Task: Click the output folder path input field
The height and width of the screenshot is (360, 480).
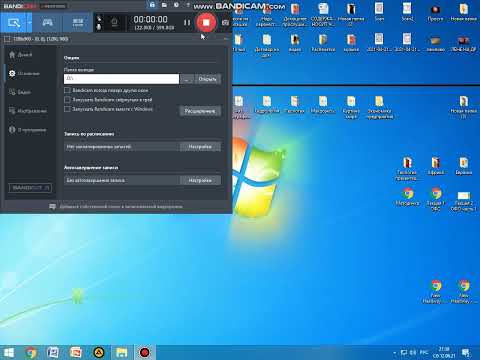Action: click(121, 79)
